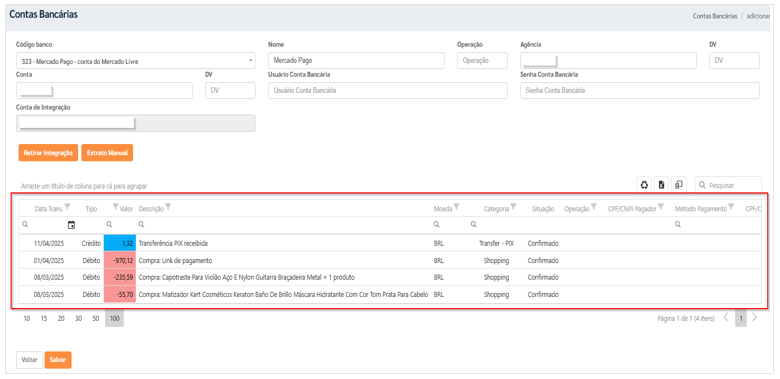
Task: Open the Categoria column filter icon
Action: click(x=513, y=207)
